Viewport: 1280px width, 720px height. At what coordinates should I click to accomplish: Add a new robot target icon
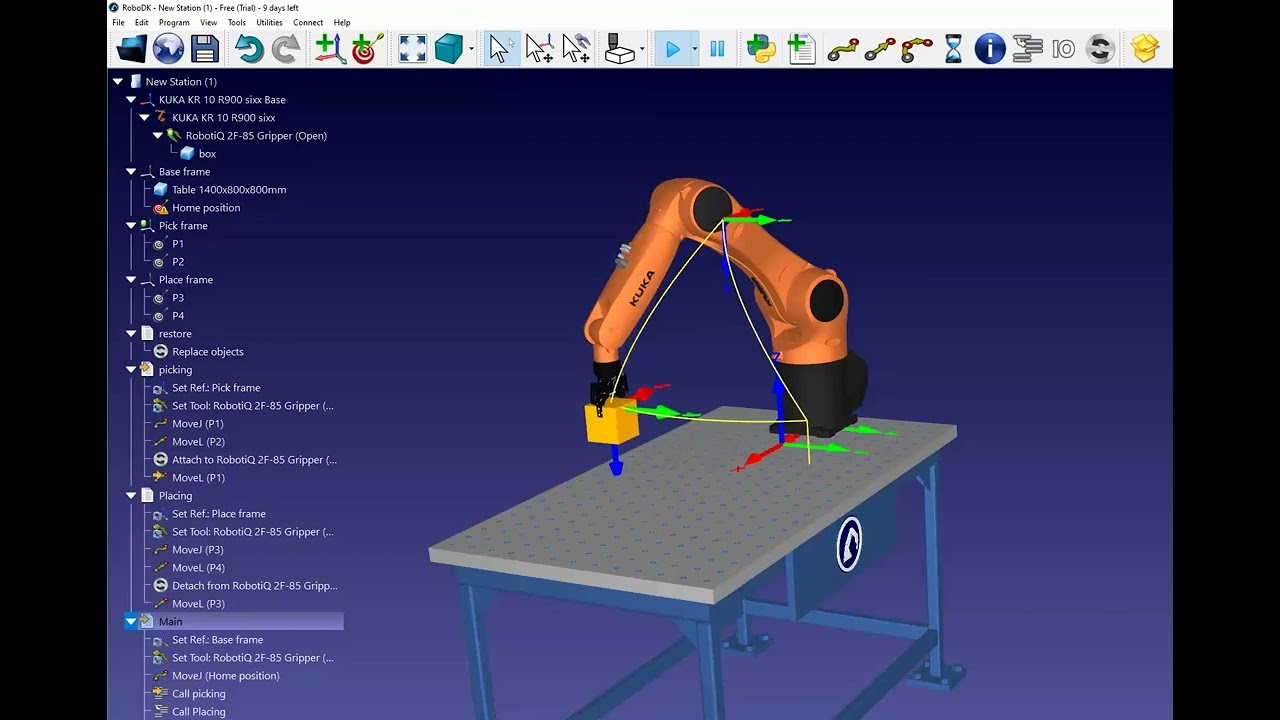point(367,48)
